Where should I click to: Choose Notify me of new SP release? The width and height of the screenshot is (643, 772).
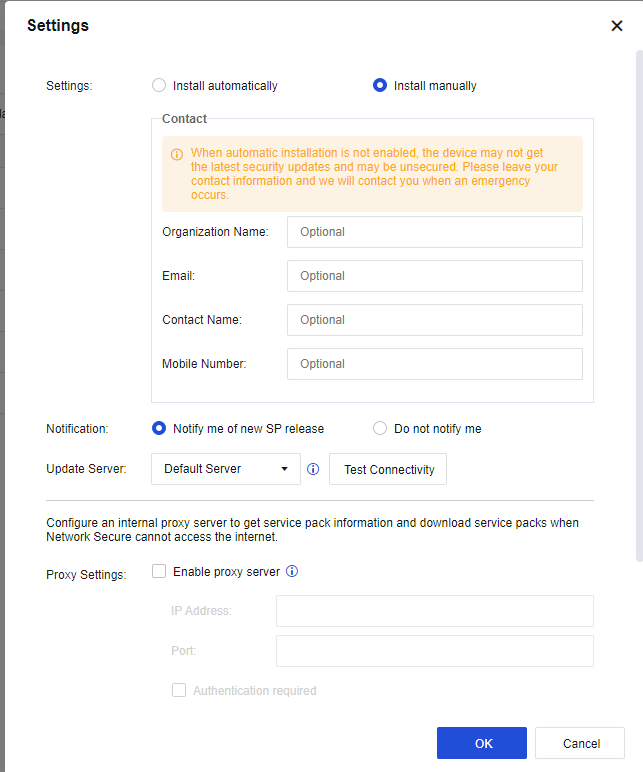[x=159, y=429]
